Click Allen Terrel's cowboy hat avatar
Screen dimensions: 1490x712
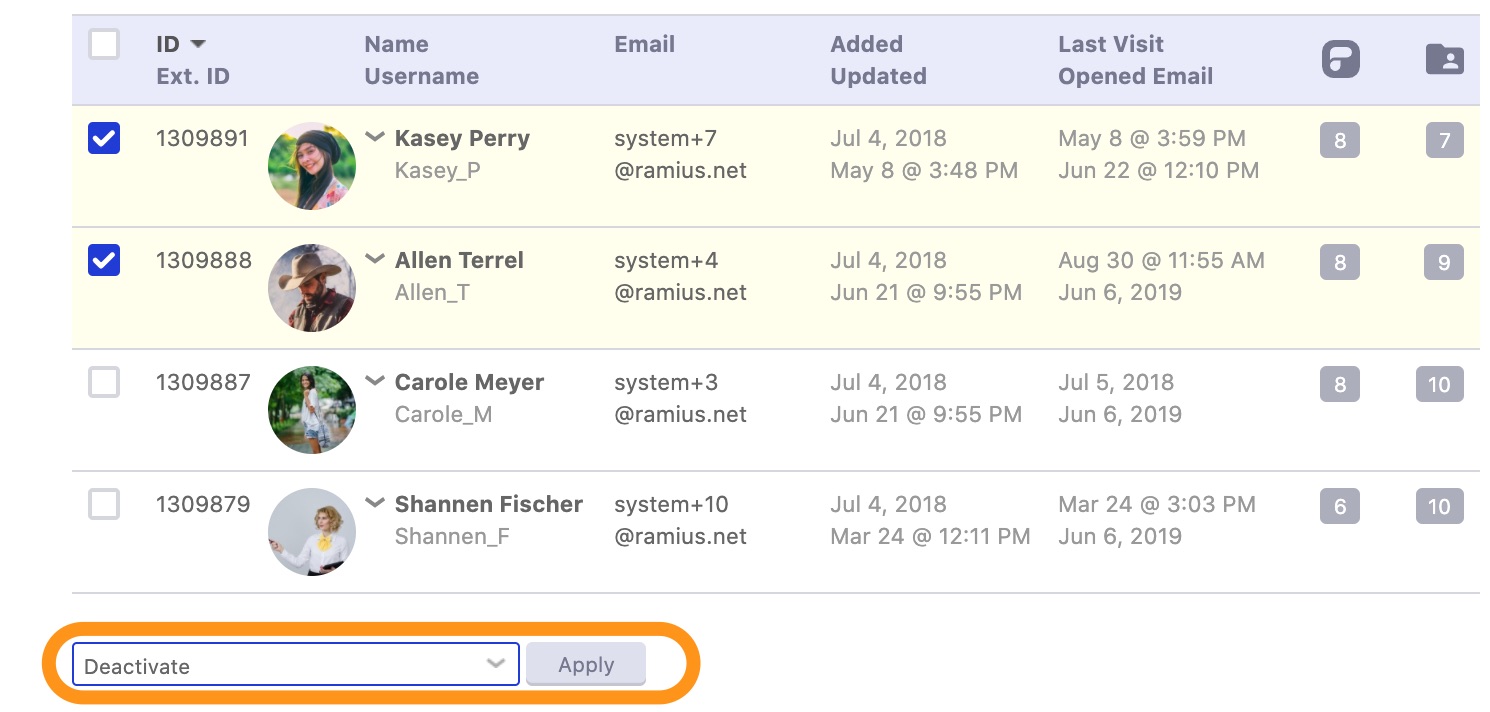312,288
